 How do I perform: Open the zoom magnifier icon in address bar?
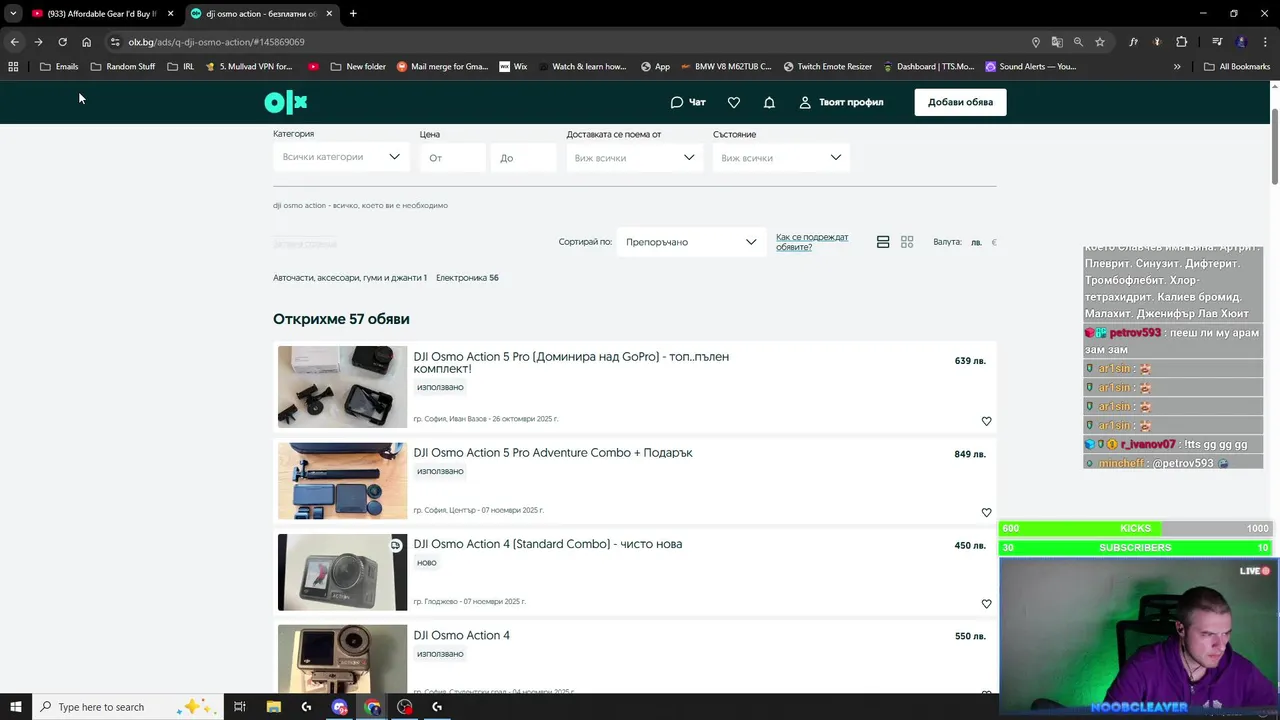click(1078, 42)
